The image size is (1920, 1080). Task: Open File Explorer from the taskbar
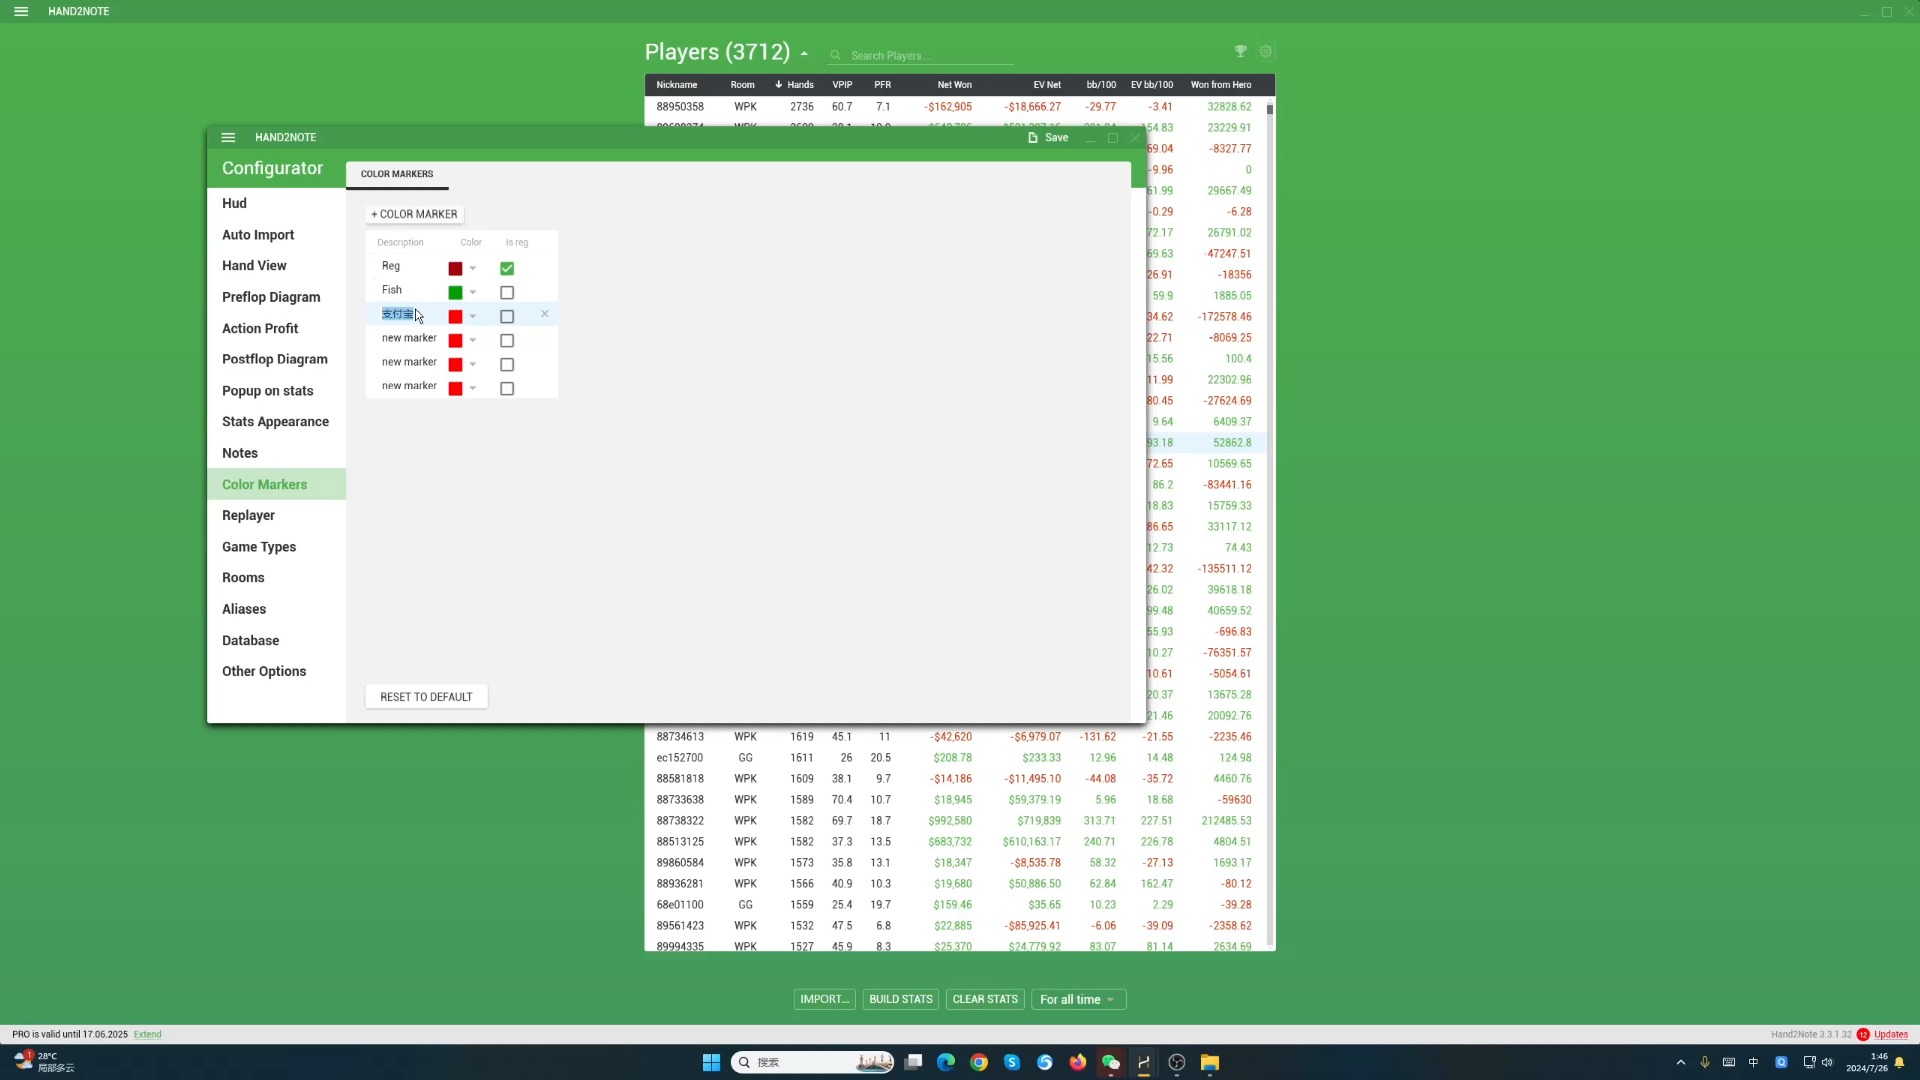[1210, 1062]
